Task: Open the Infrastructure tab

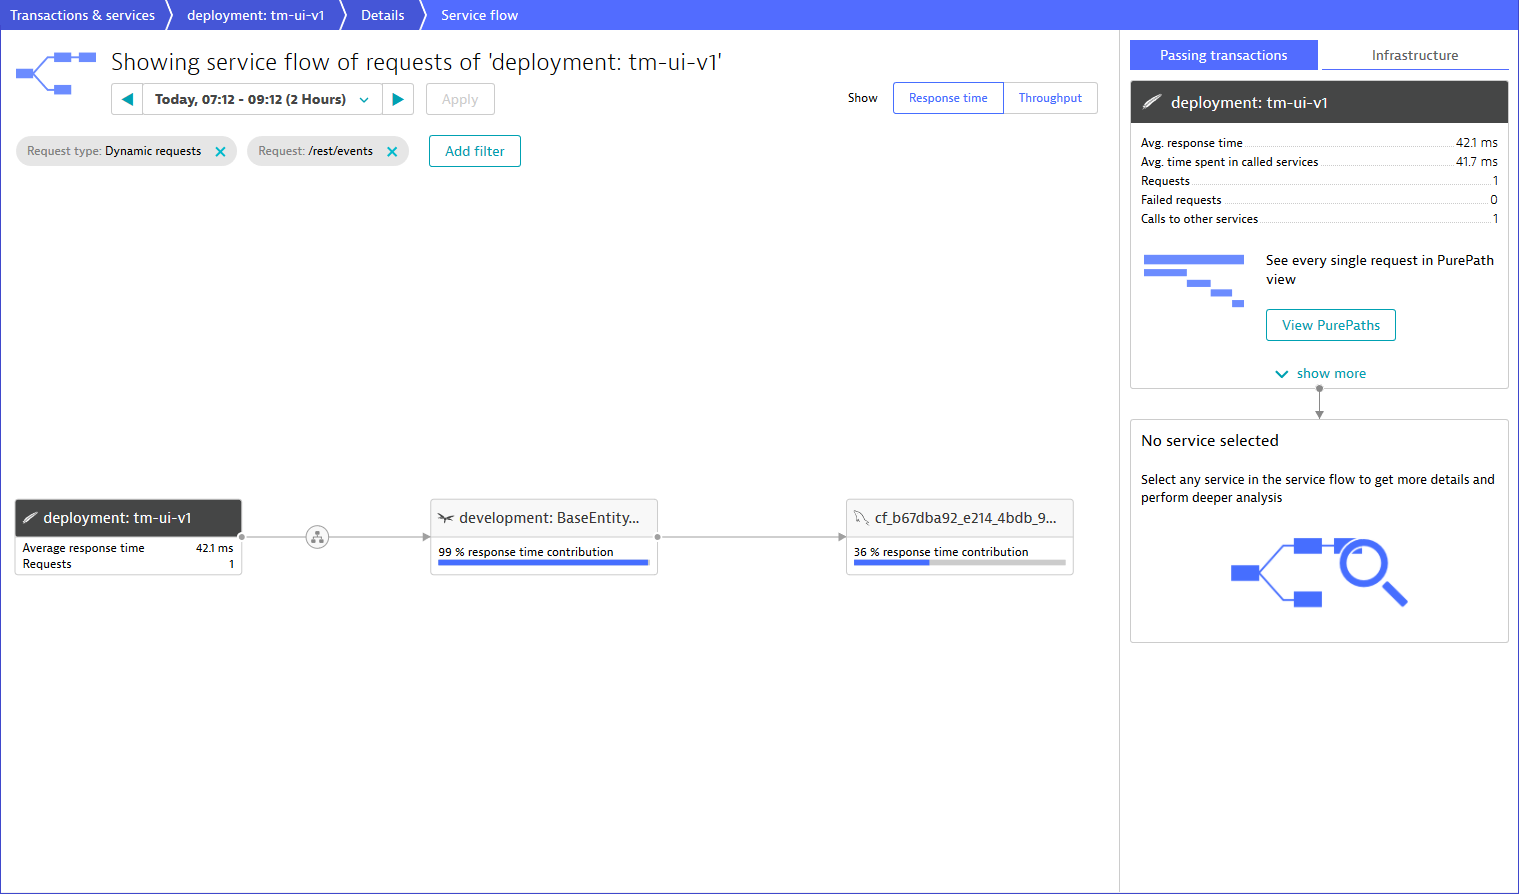Action: (1414, 55)
